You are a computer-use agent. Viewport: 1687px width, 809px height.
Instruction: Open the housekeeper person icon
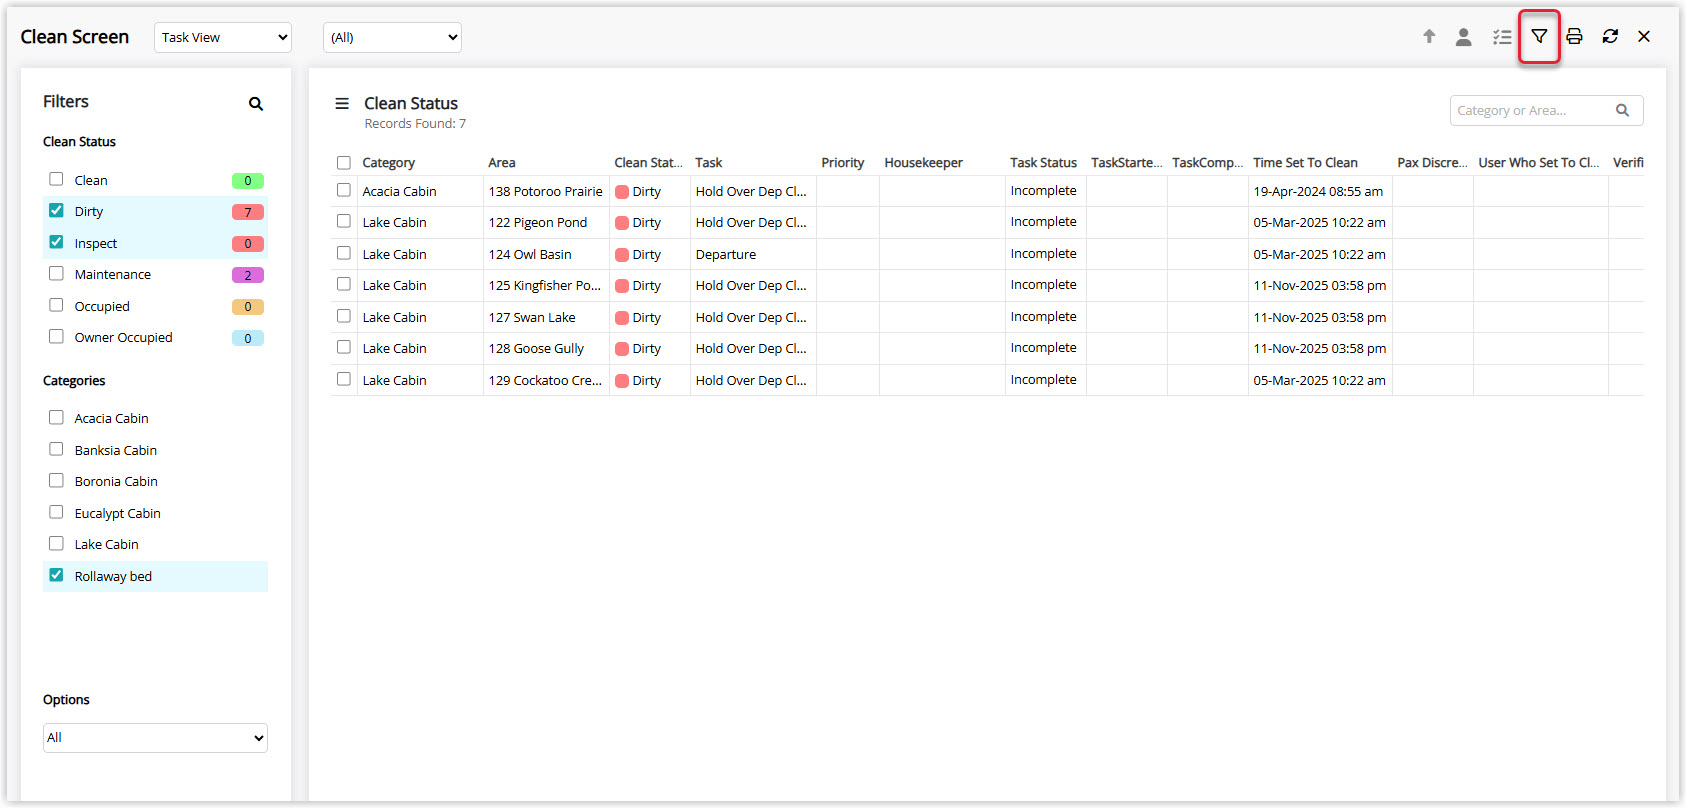coord(1463,37)
